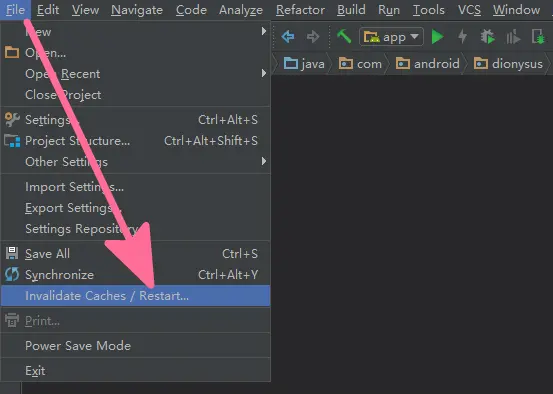Open the Navigate menu
Viewport: 553px width, 394px height.
click(137, 10)
